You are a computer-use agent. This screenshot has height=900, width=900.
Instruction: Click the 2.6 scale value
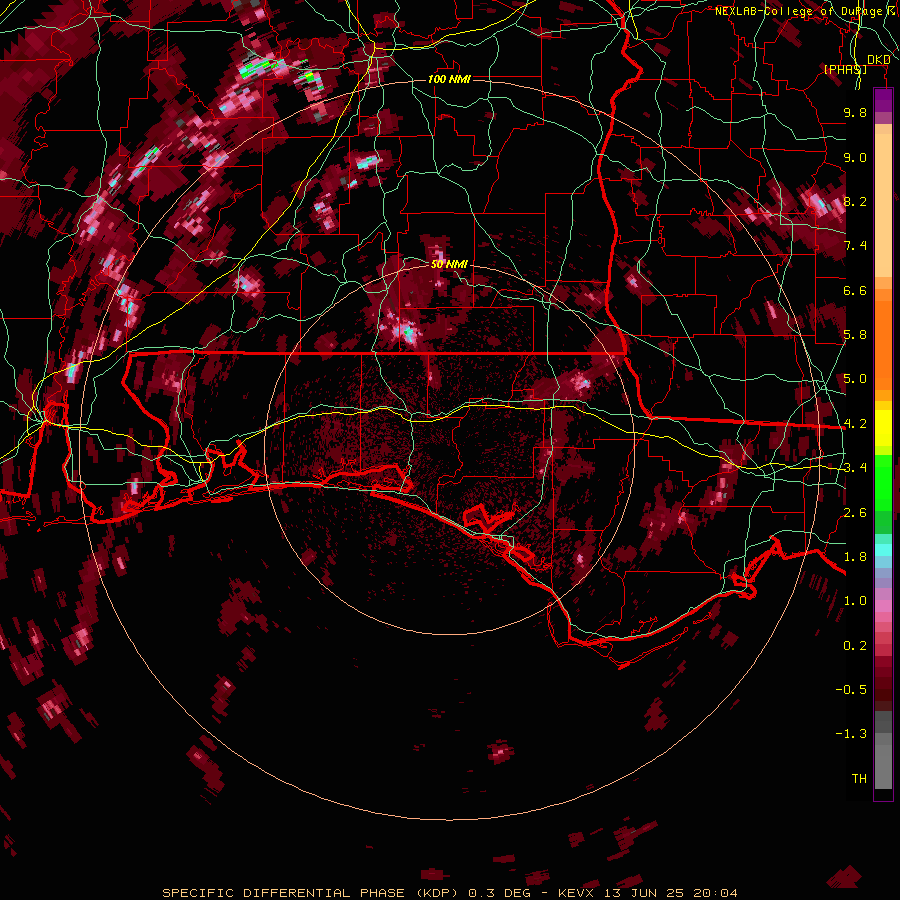855,513
